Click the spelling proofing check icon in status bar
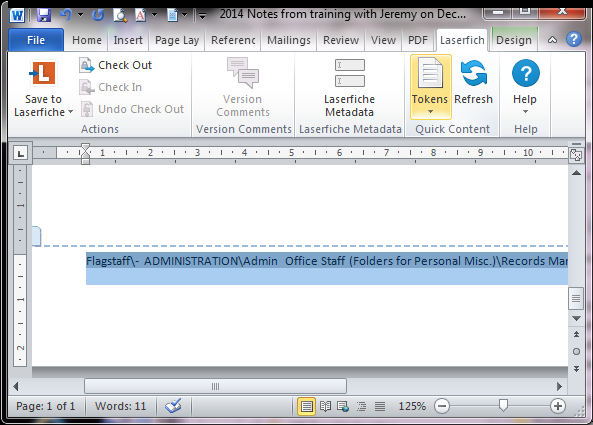Image resolution: width=593 pixels, height=425 pixels. 173,406
